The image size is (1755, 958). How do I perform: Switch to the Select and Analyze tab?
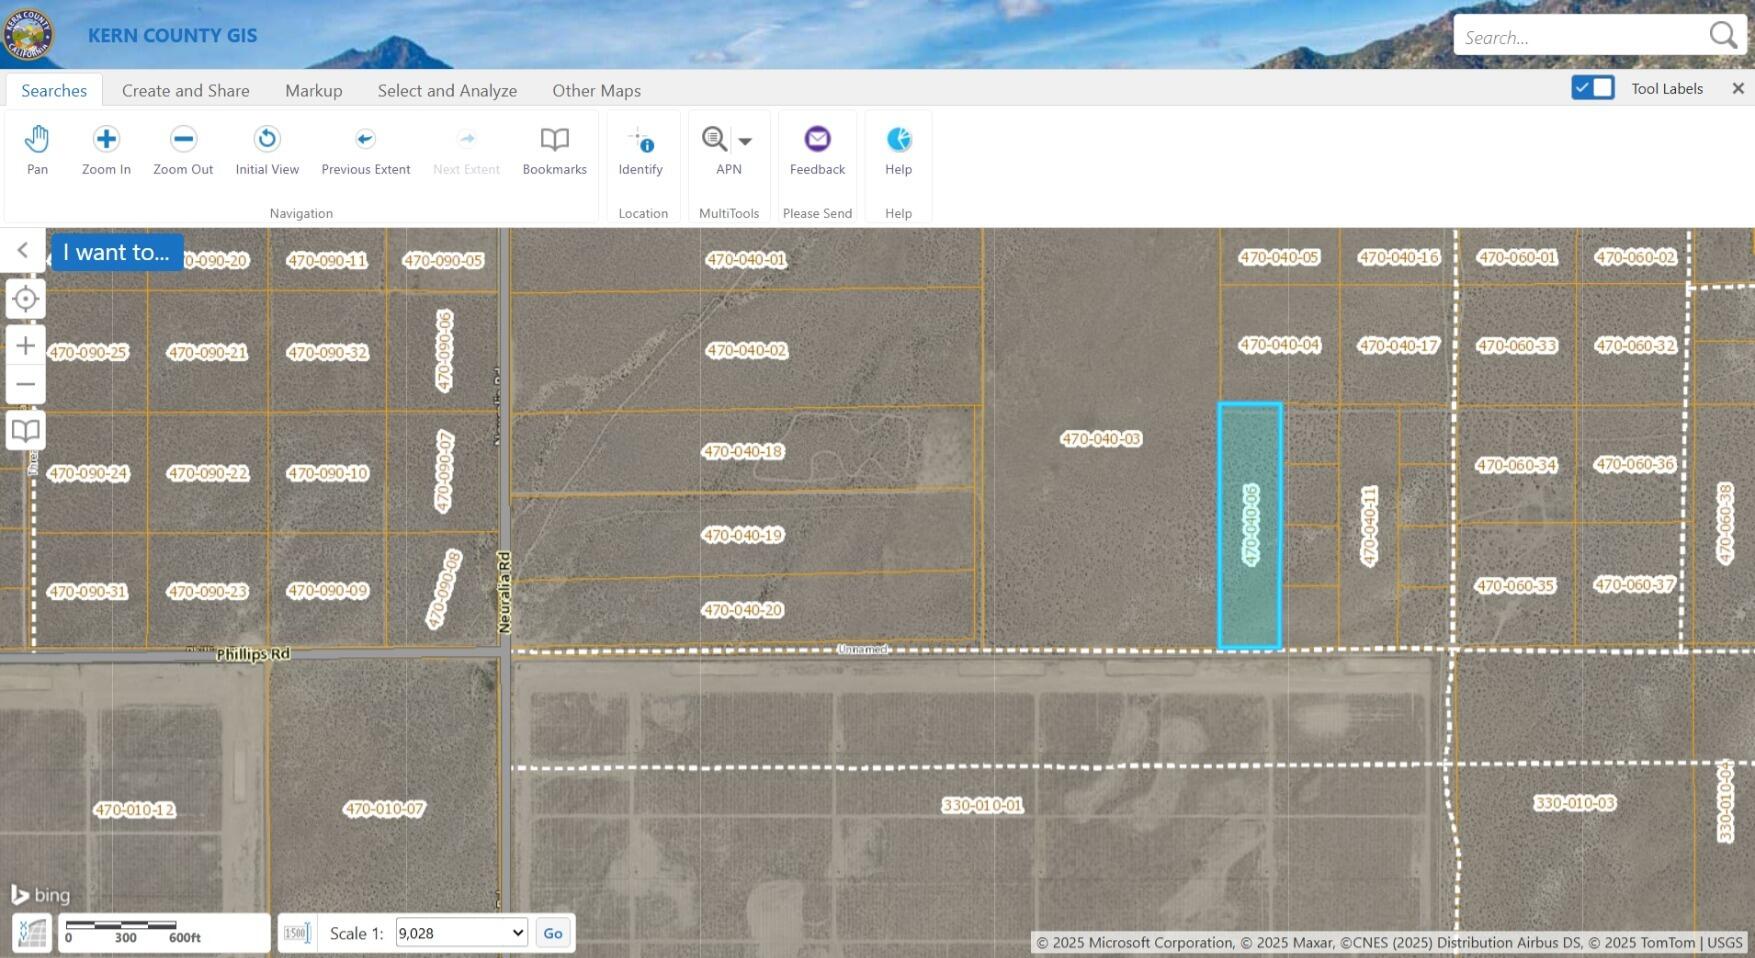446,90
